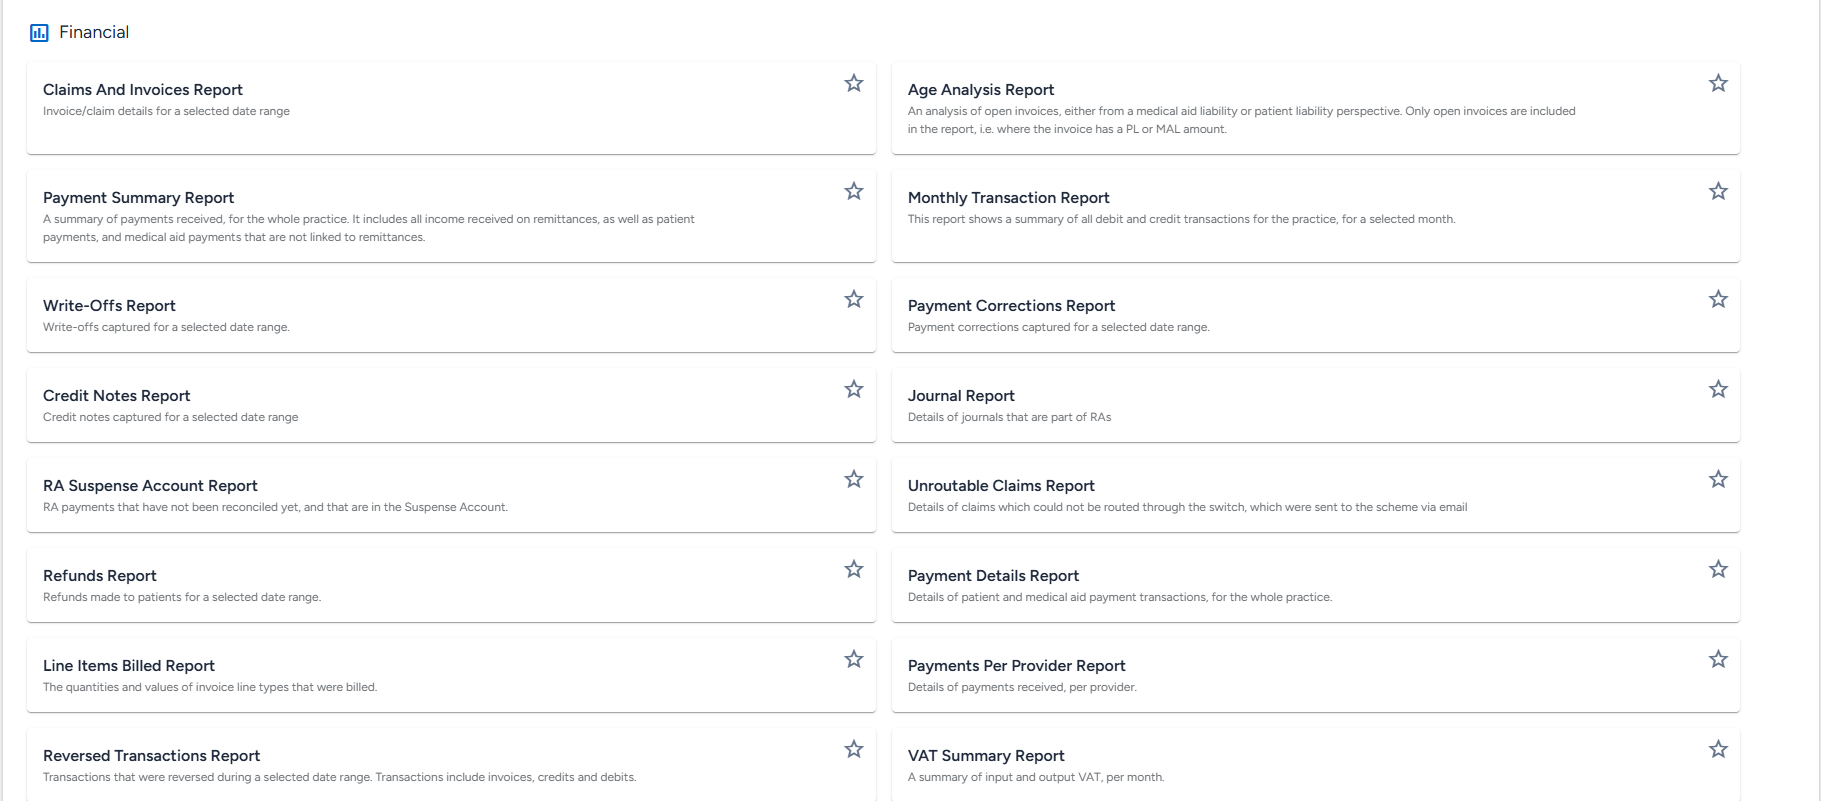
Task: Click the Financial section heading
Action: 94,32
